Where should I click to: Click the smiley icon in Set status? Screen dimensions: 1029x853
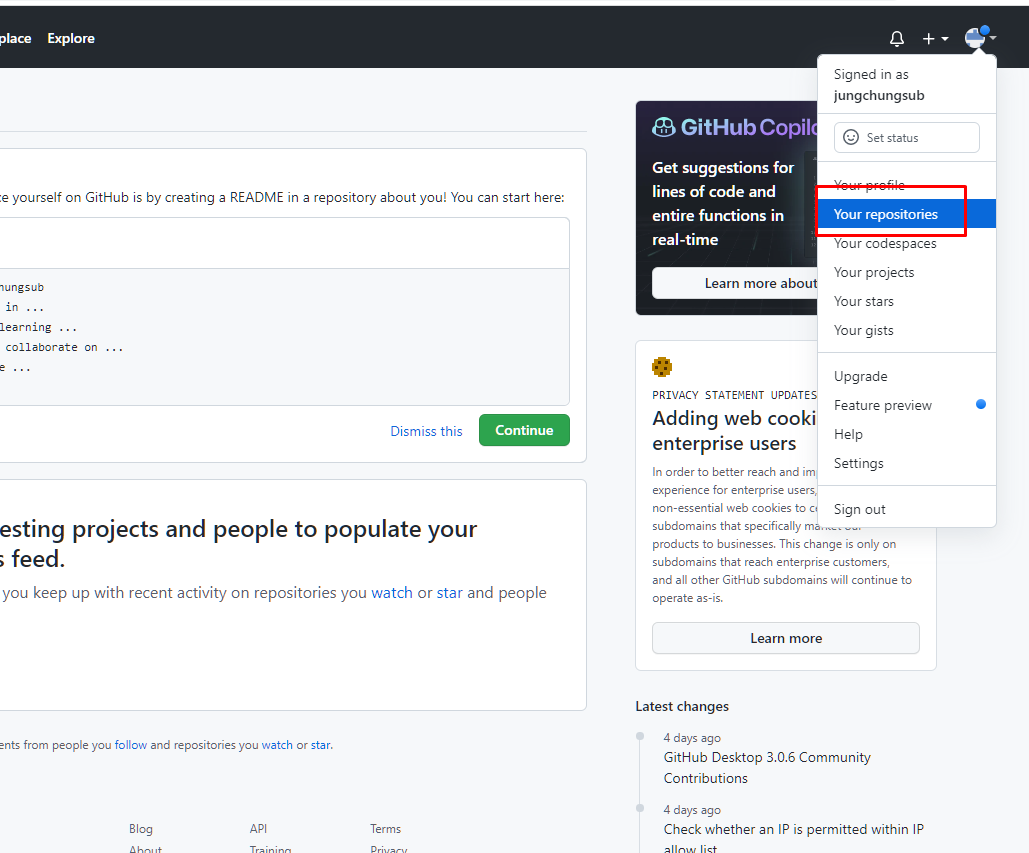(x=850, y=137)
